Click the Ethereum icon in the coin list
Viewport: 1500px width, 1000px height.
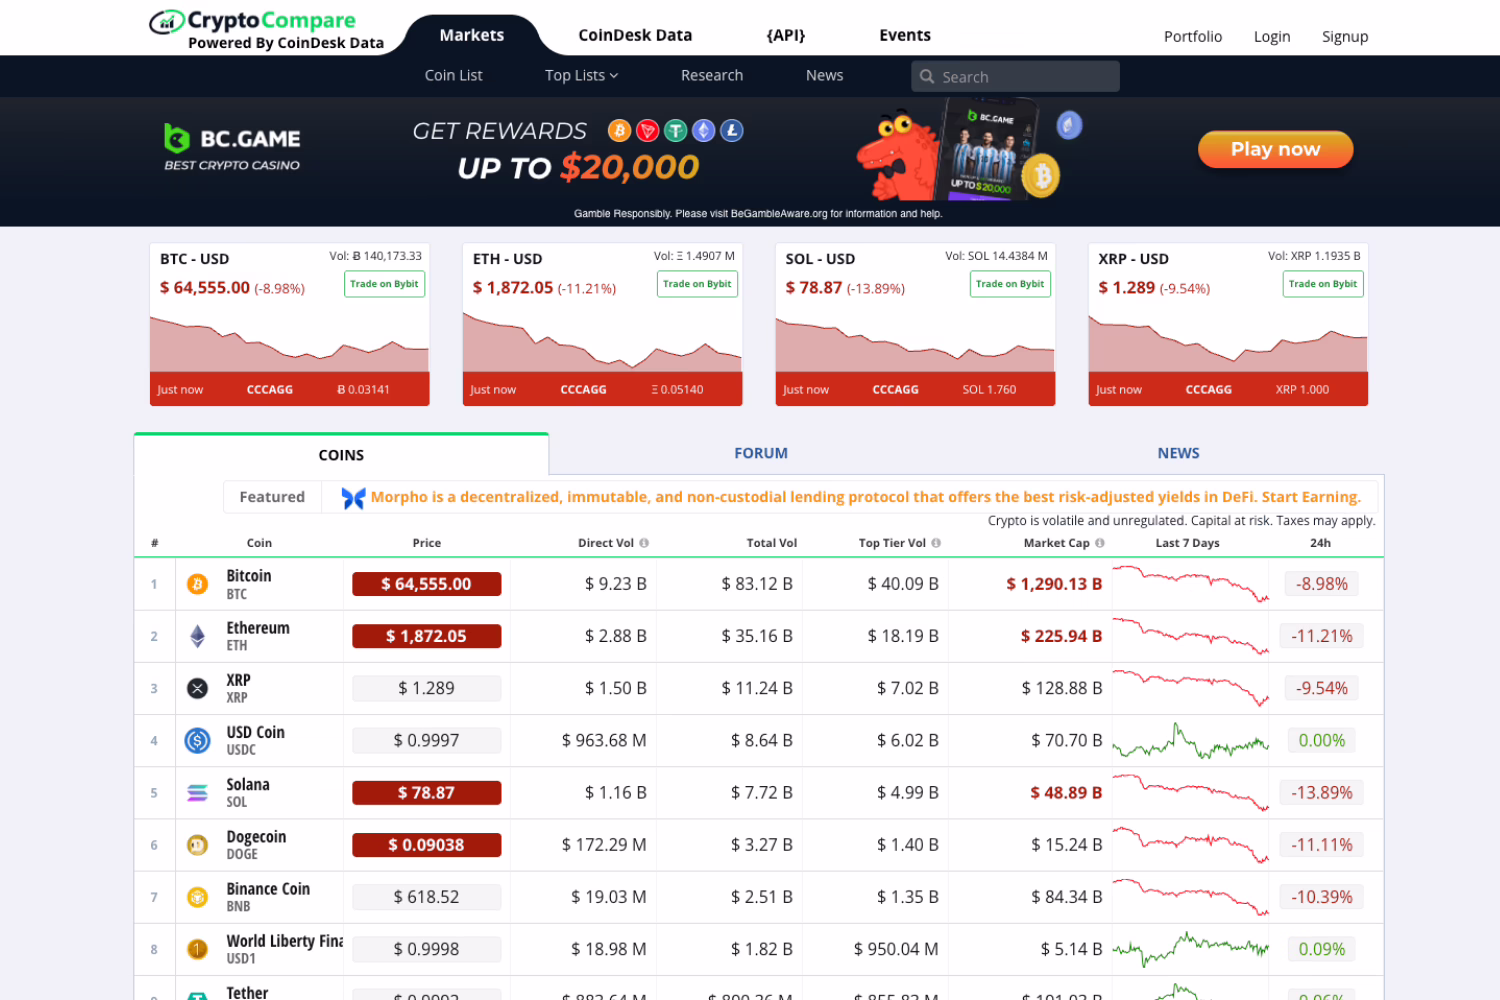click(x=197, y=636)
